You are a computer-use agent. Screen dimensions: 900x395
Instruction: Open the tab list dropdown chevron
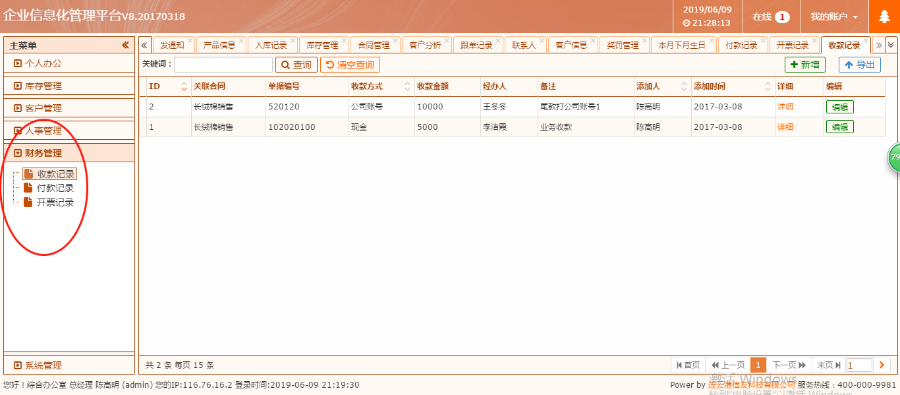coord(891,44)
